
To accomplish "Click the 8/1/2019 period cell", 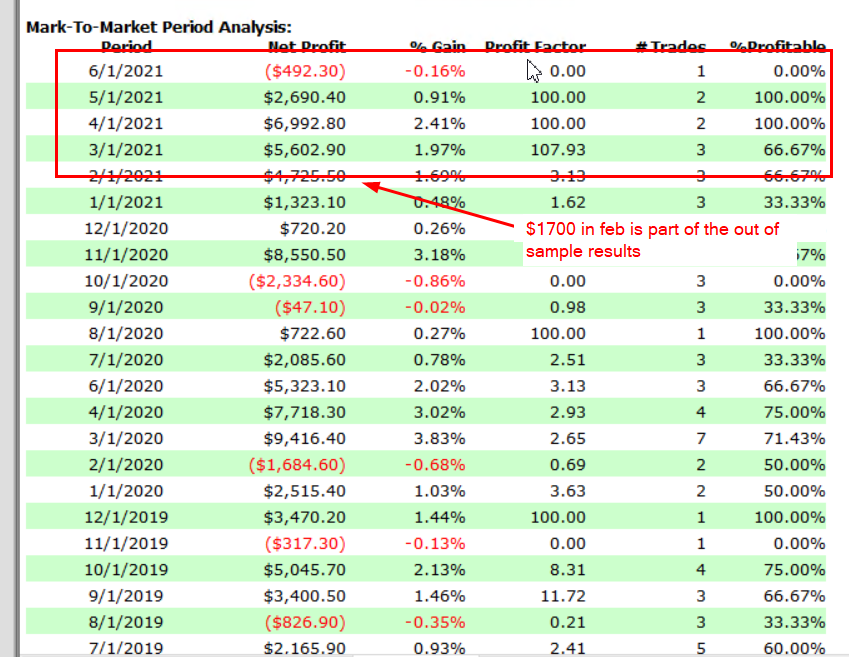I will pos(127,621).
